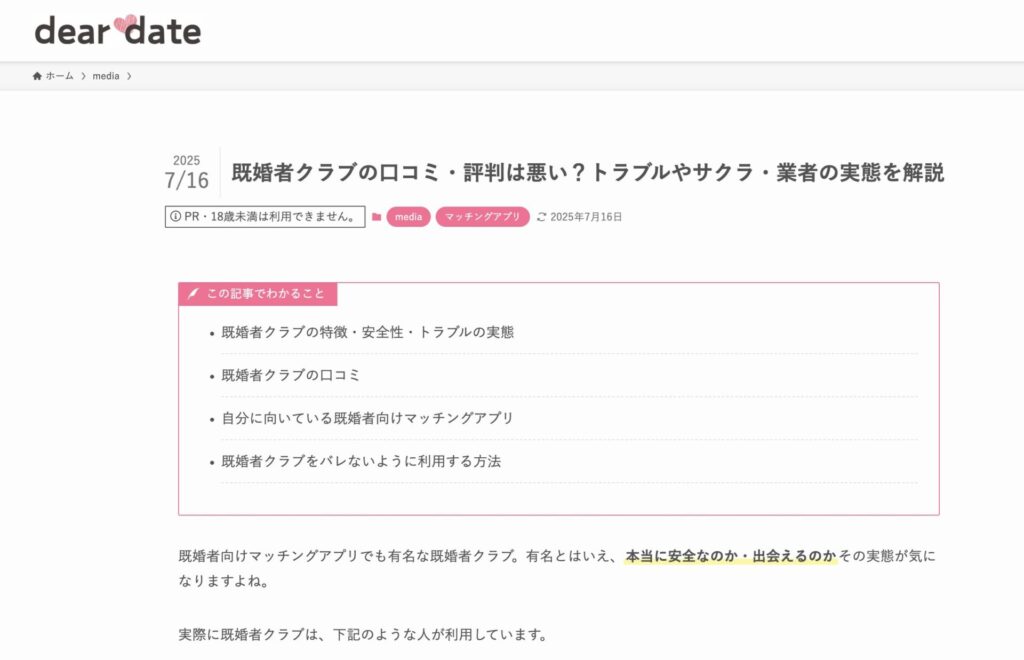Click the feather icon in この記事でわかること
Screen dimensions: 1024x660
tap(194, 294)
